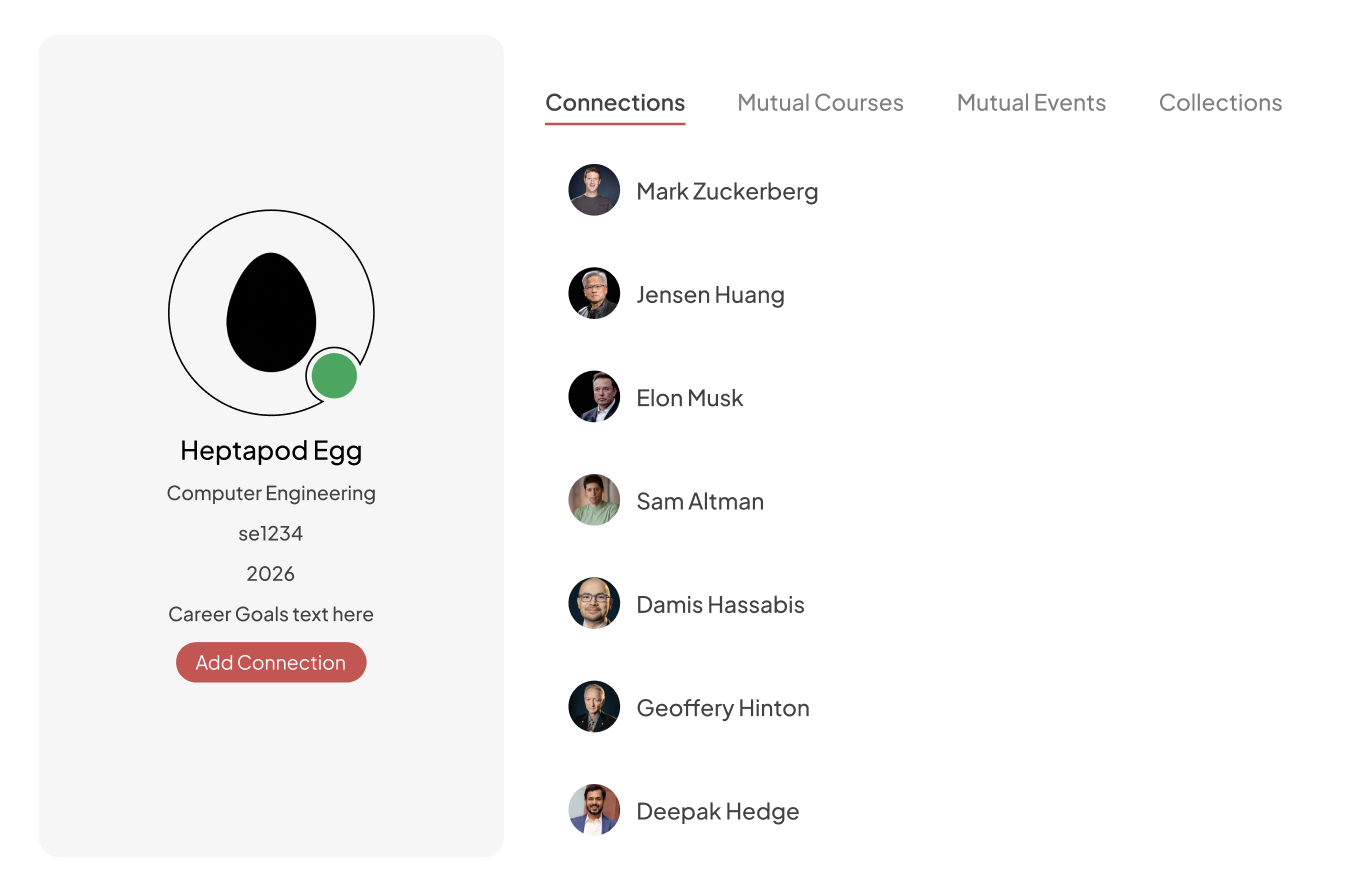
Task: Click Damis Hassabis's avatar photo
Action: click(594, 603)
